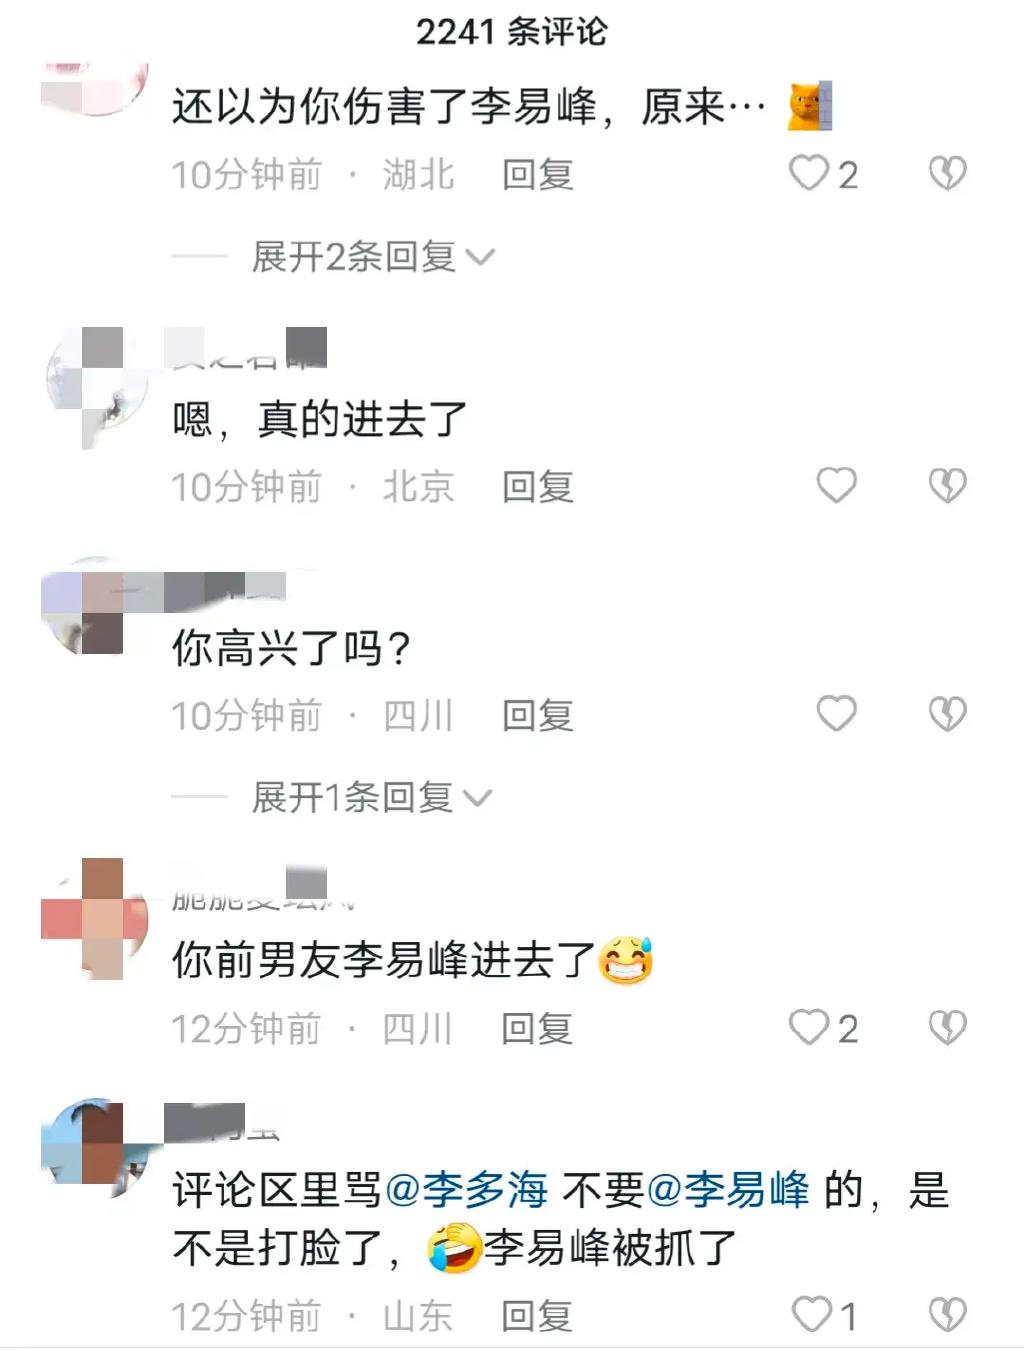Tap the chevron next to 展开2条回复
This screenshot has width=1024, height=1350.
tap(481, 258)
